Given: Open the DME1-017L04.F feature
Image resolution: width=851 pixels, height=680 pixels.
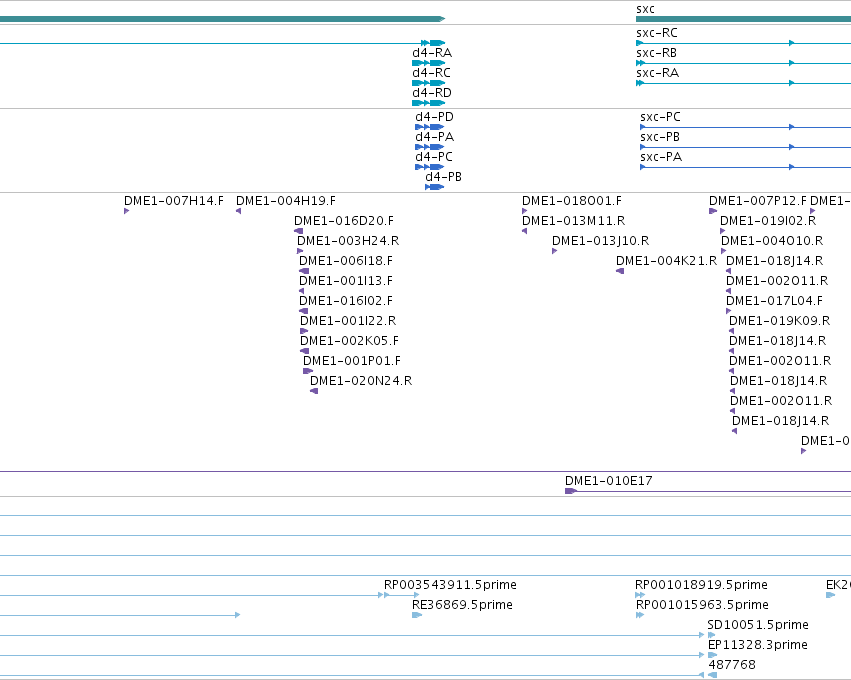Looking at the screenshot, I should (728, 312).
